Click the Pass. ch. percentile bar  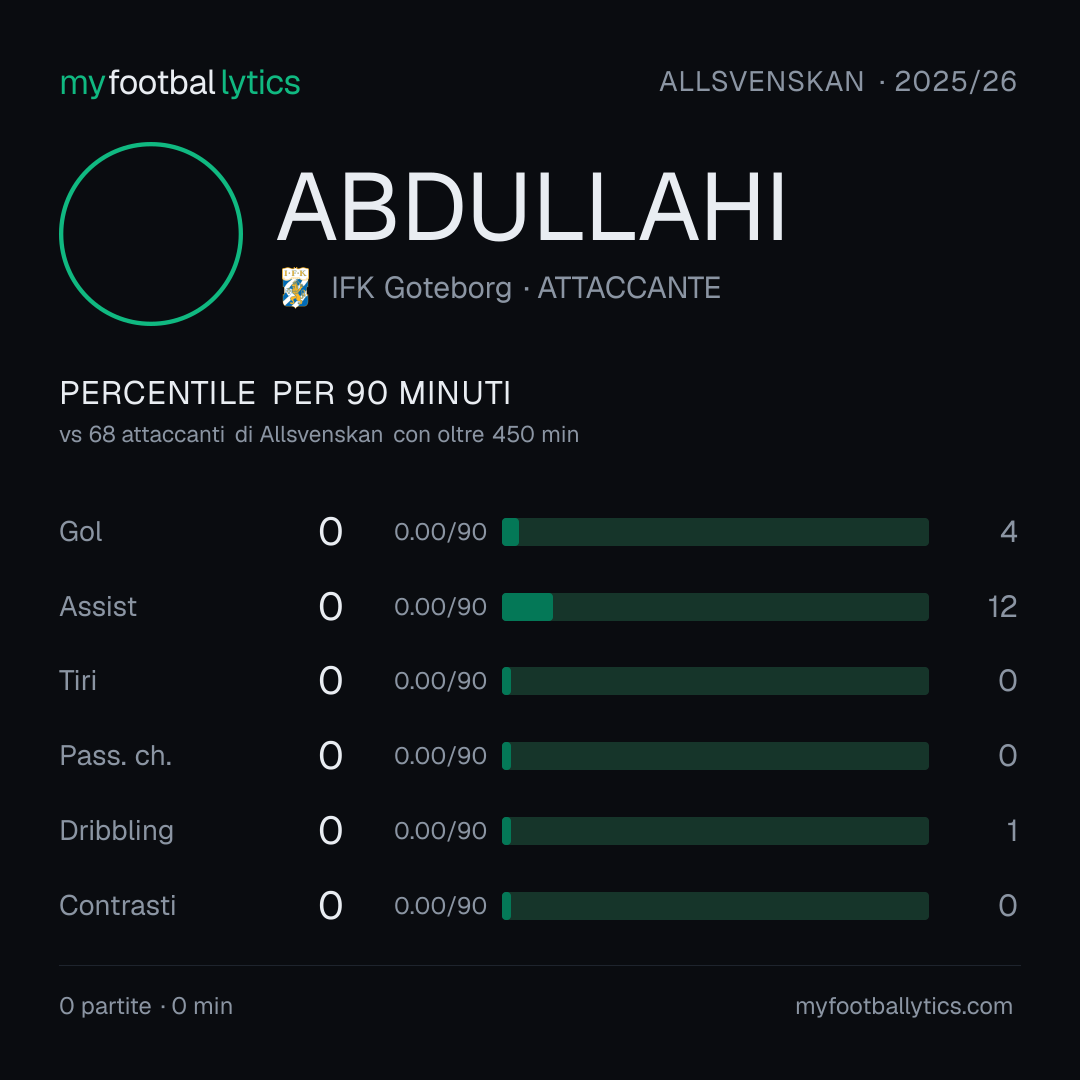pos(715,756)
